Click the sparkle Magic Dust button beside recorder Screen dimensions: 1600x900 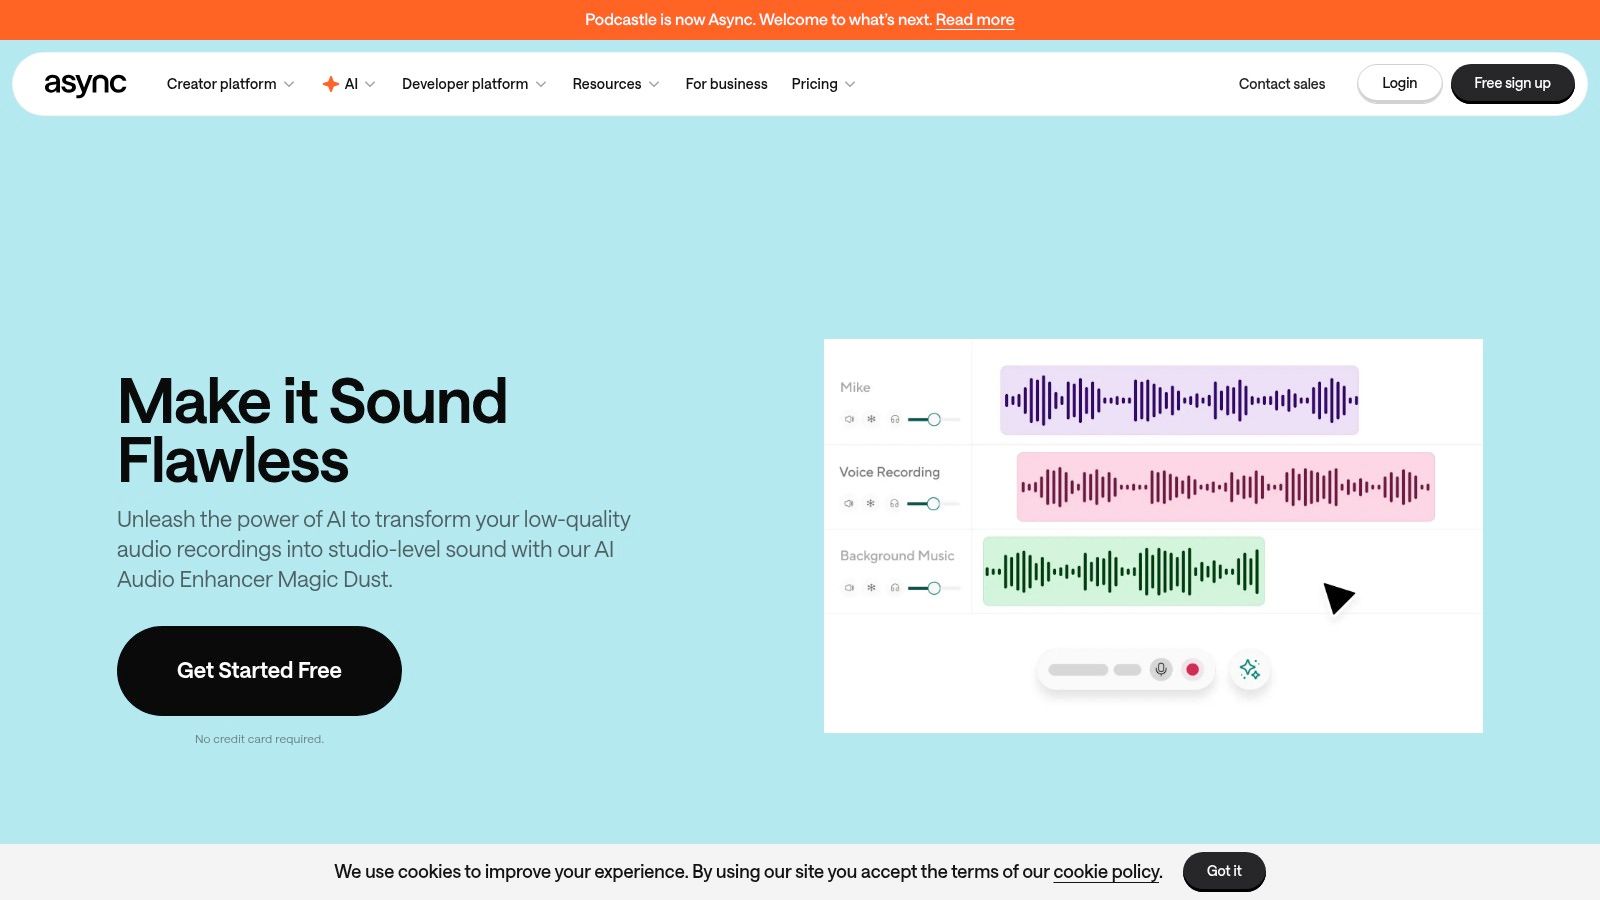coord(1250,669)
